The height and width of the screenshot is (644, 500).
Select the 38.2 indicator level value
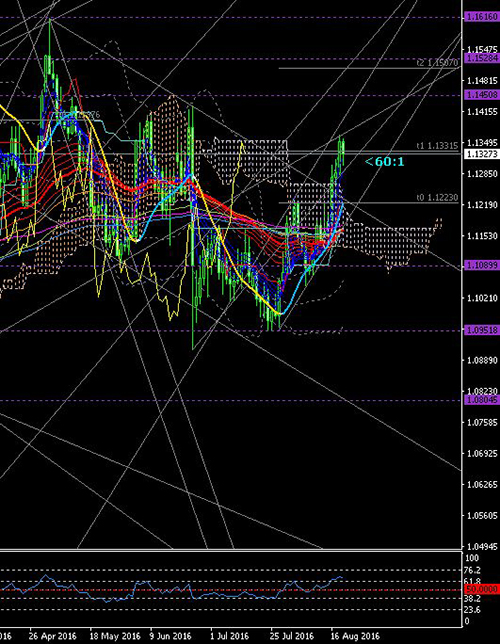tap(473, 598)
